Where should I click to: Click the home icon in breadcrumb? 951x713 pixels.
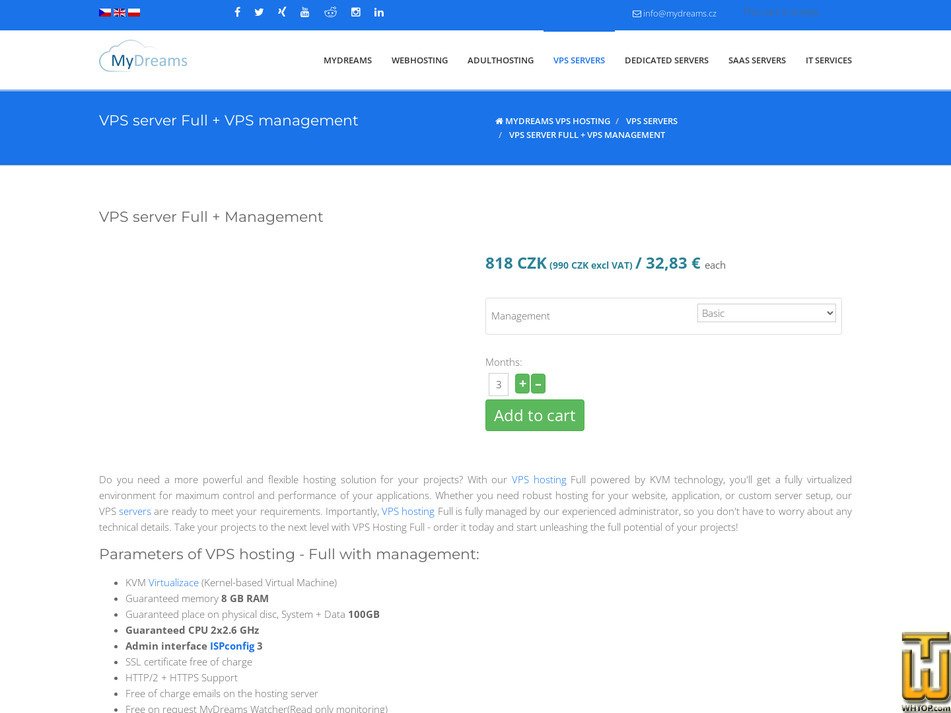[x=497, y=120]
